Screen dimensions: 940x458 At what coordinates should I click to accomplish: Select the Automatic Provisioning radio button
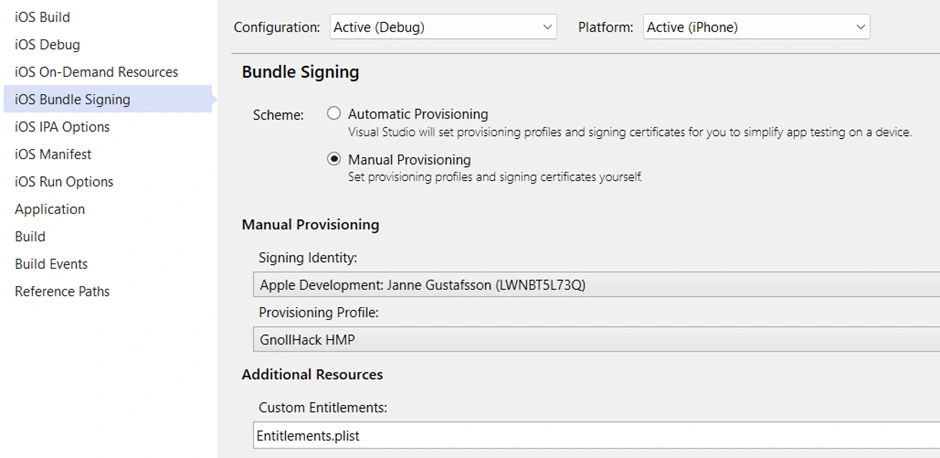tap(333, 113)
